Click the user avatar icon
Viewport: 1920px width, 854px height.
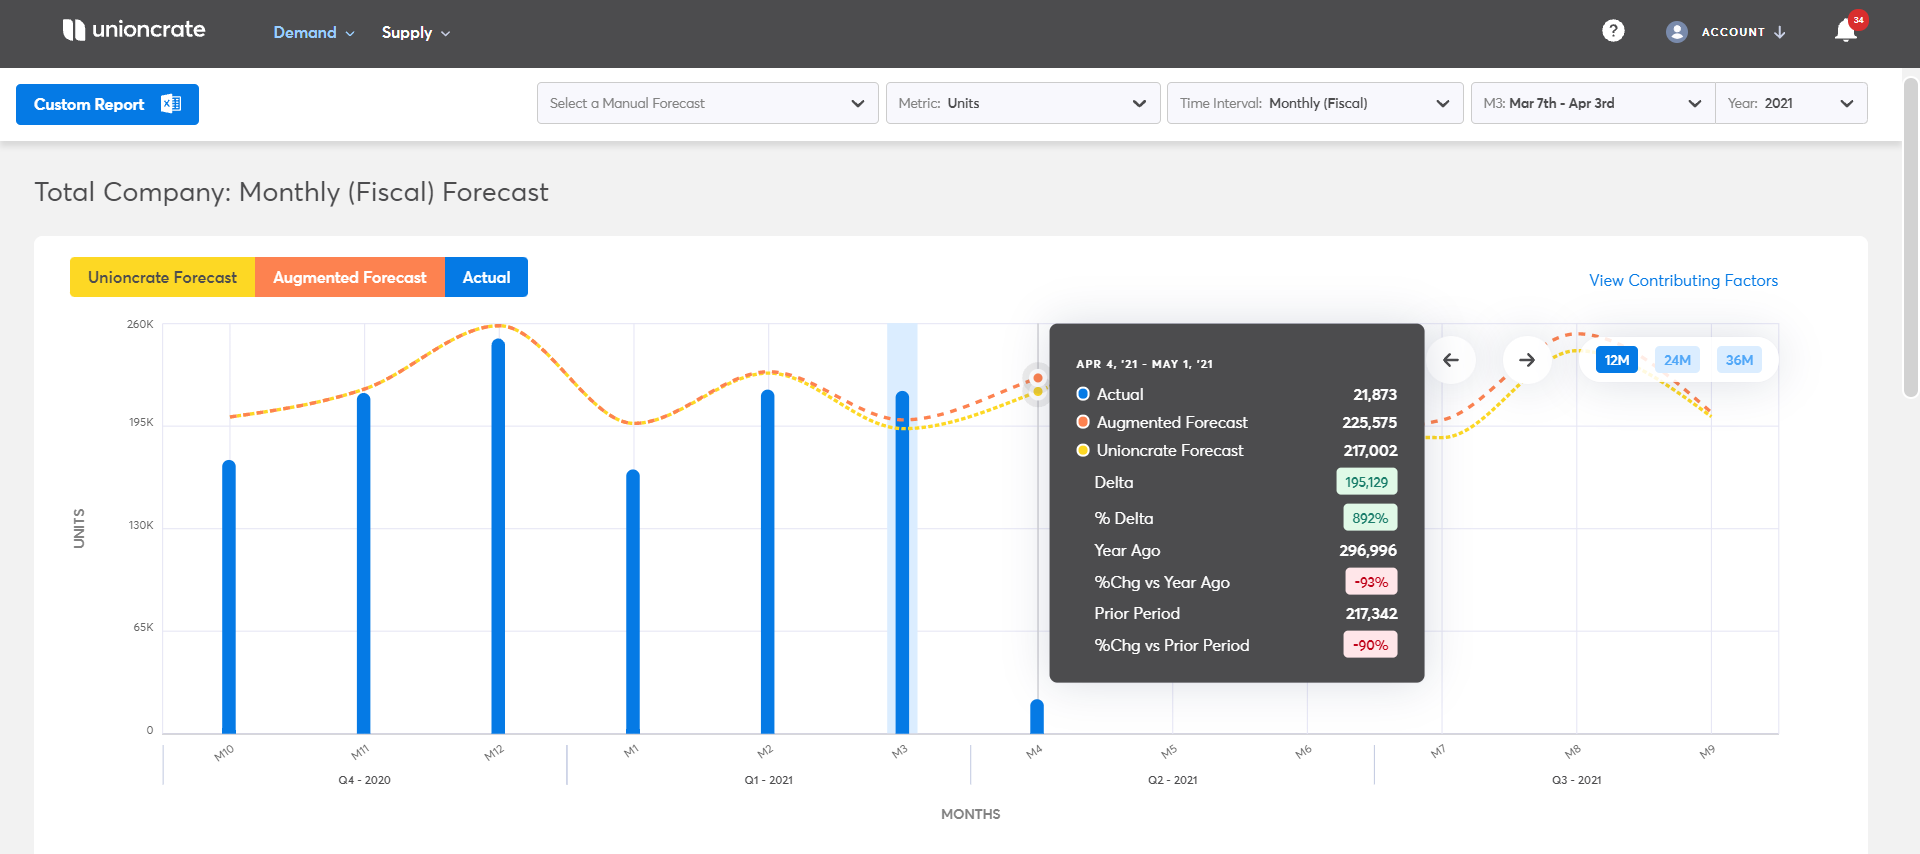pyautogui.click(x=1676, y=32)
